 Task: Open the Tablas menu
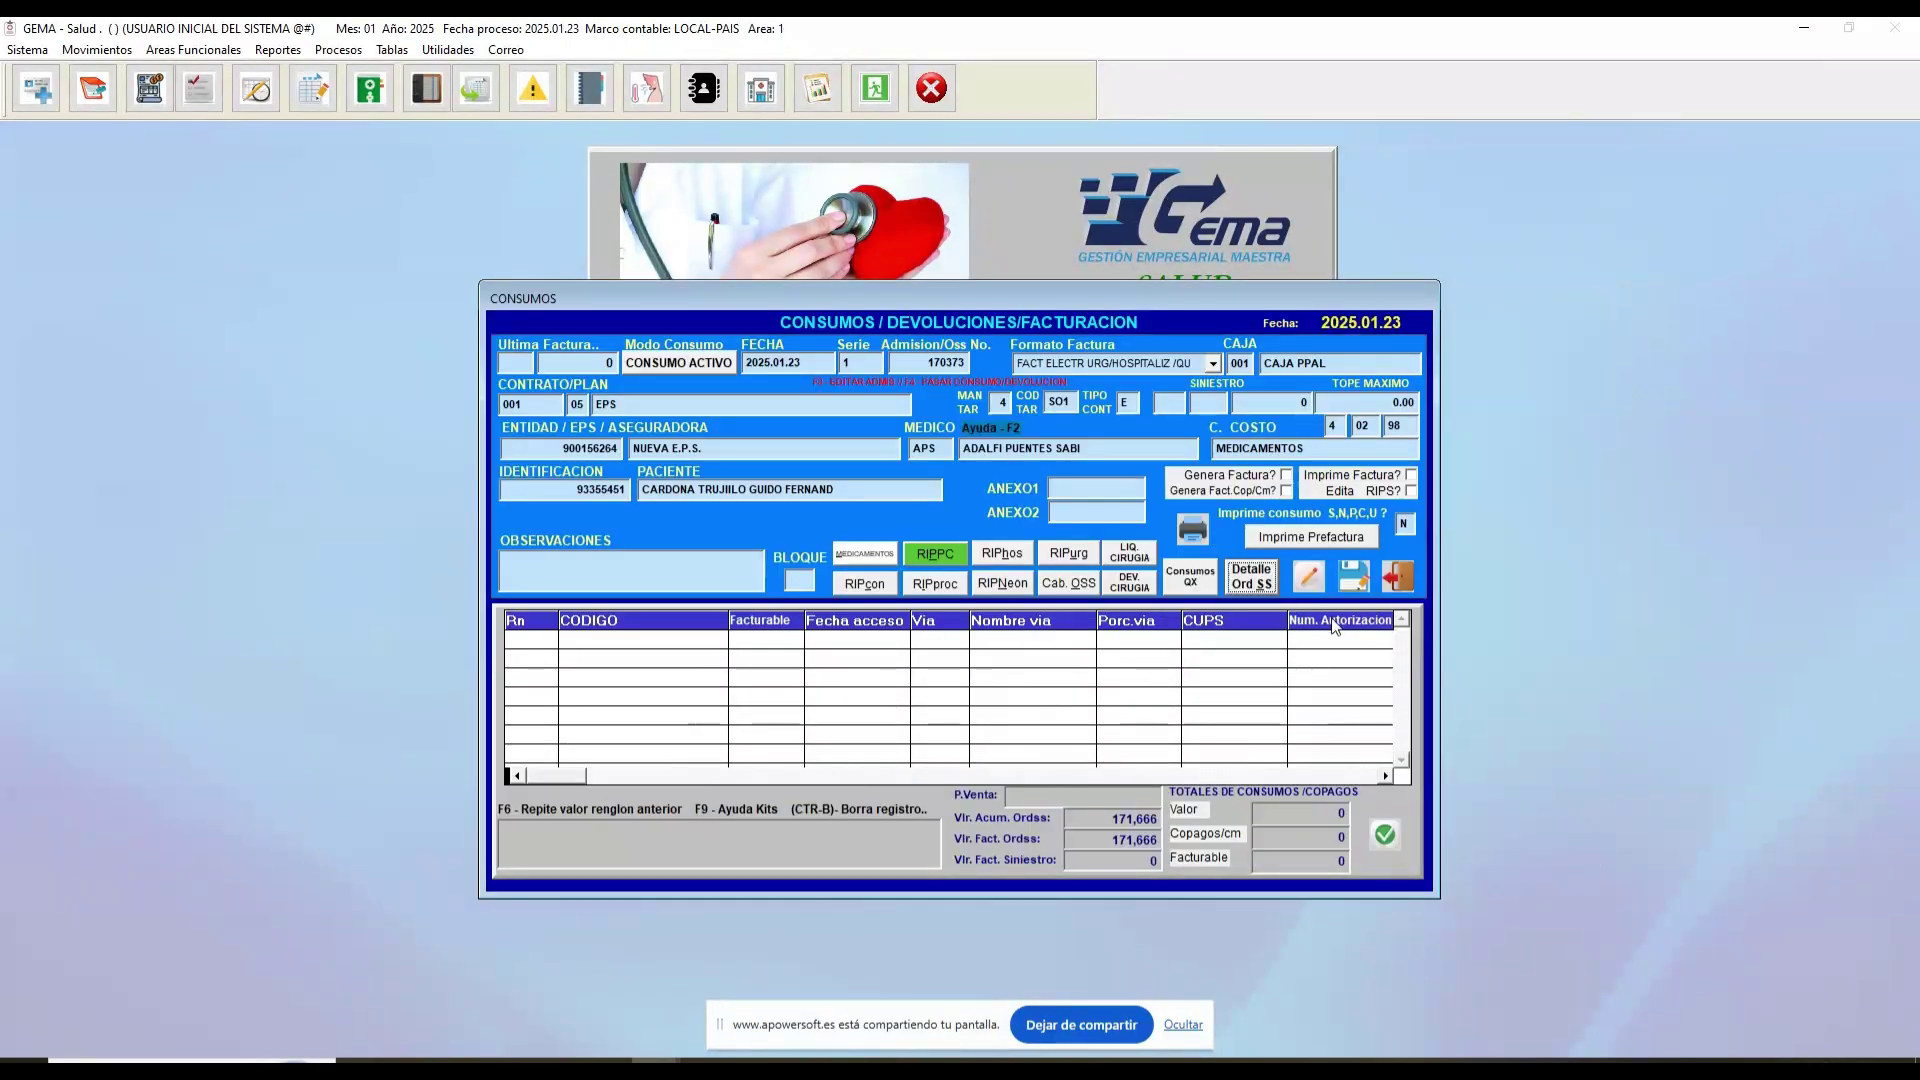click(x=392, y=50)
